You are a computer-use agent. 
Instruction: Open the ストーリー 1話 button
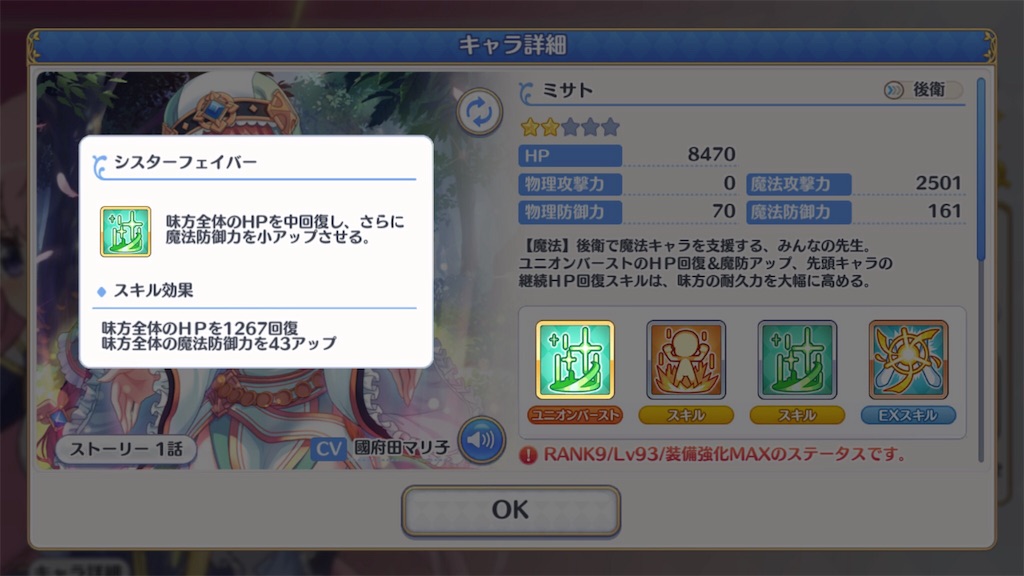tap(126, 449)
